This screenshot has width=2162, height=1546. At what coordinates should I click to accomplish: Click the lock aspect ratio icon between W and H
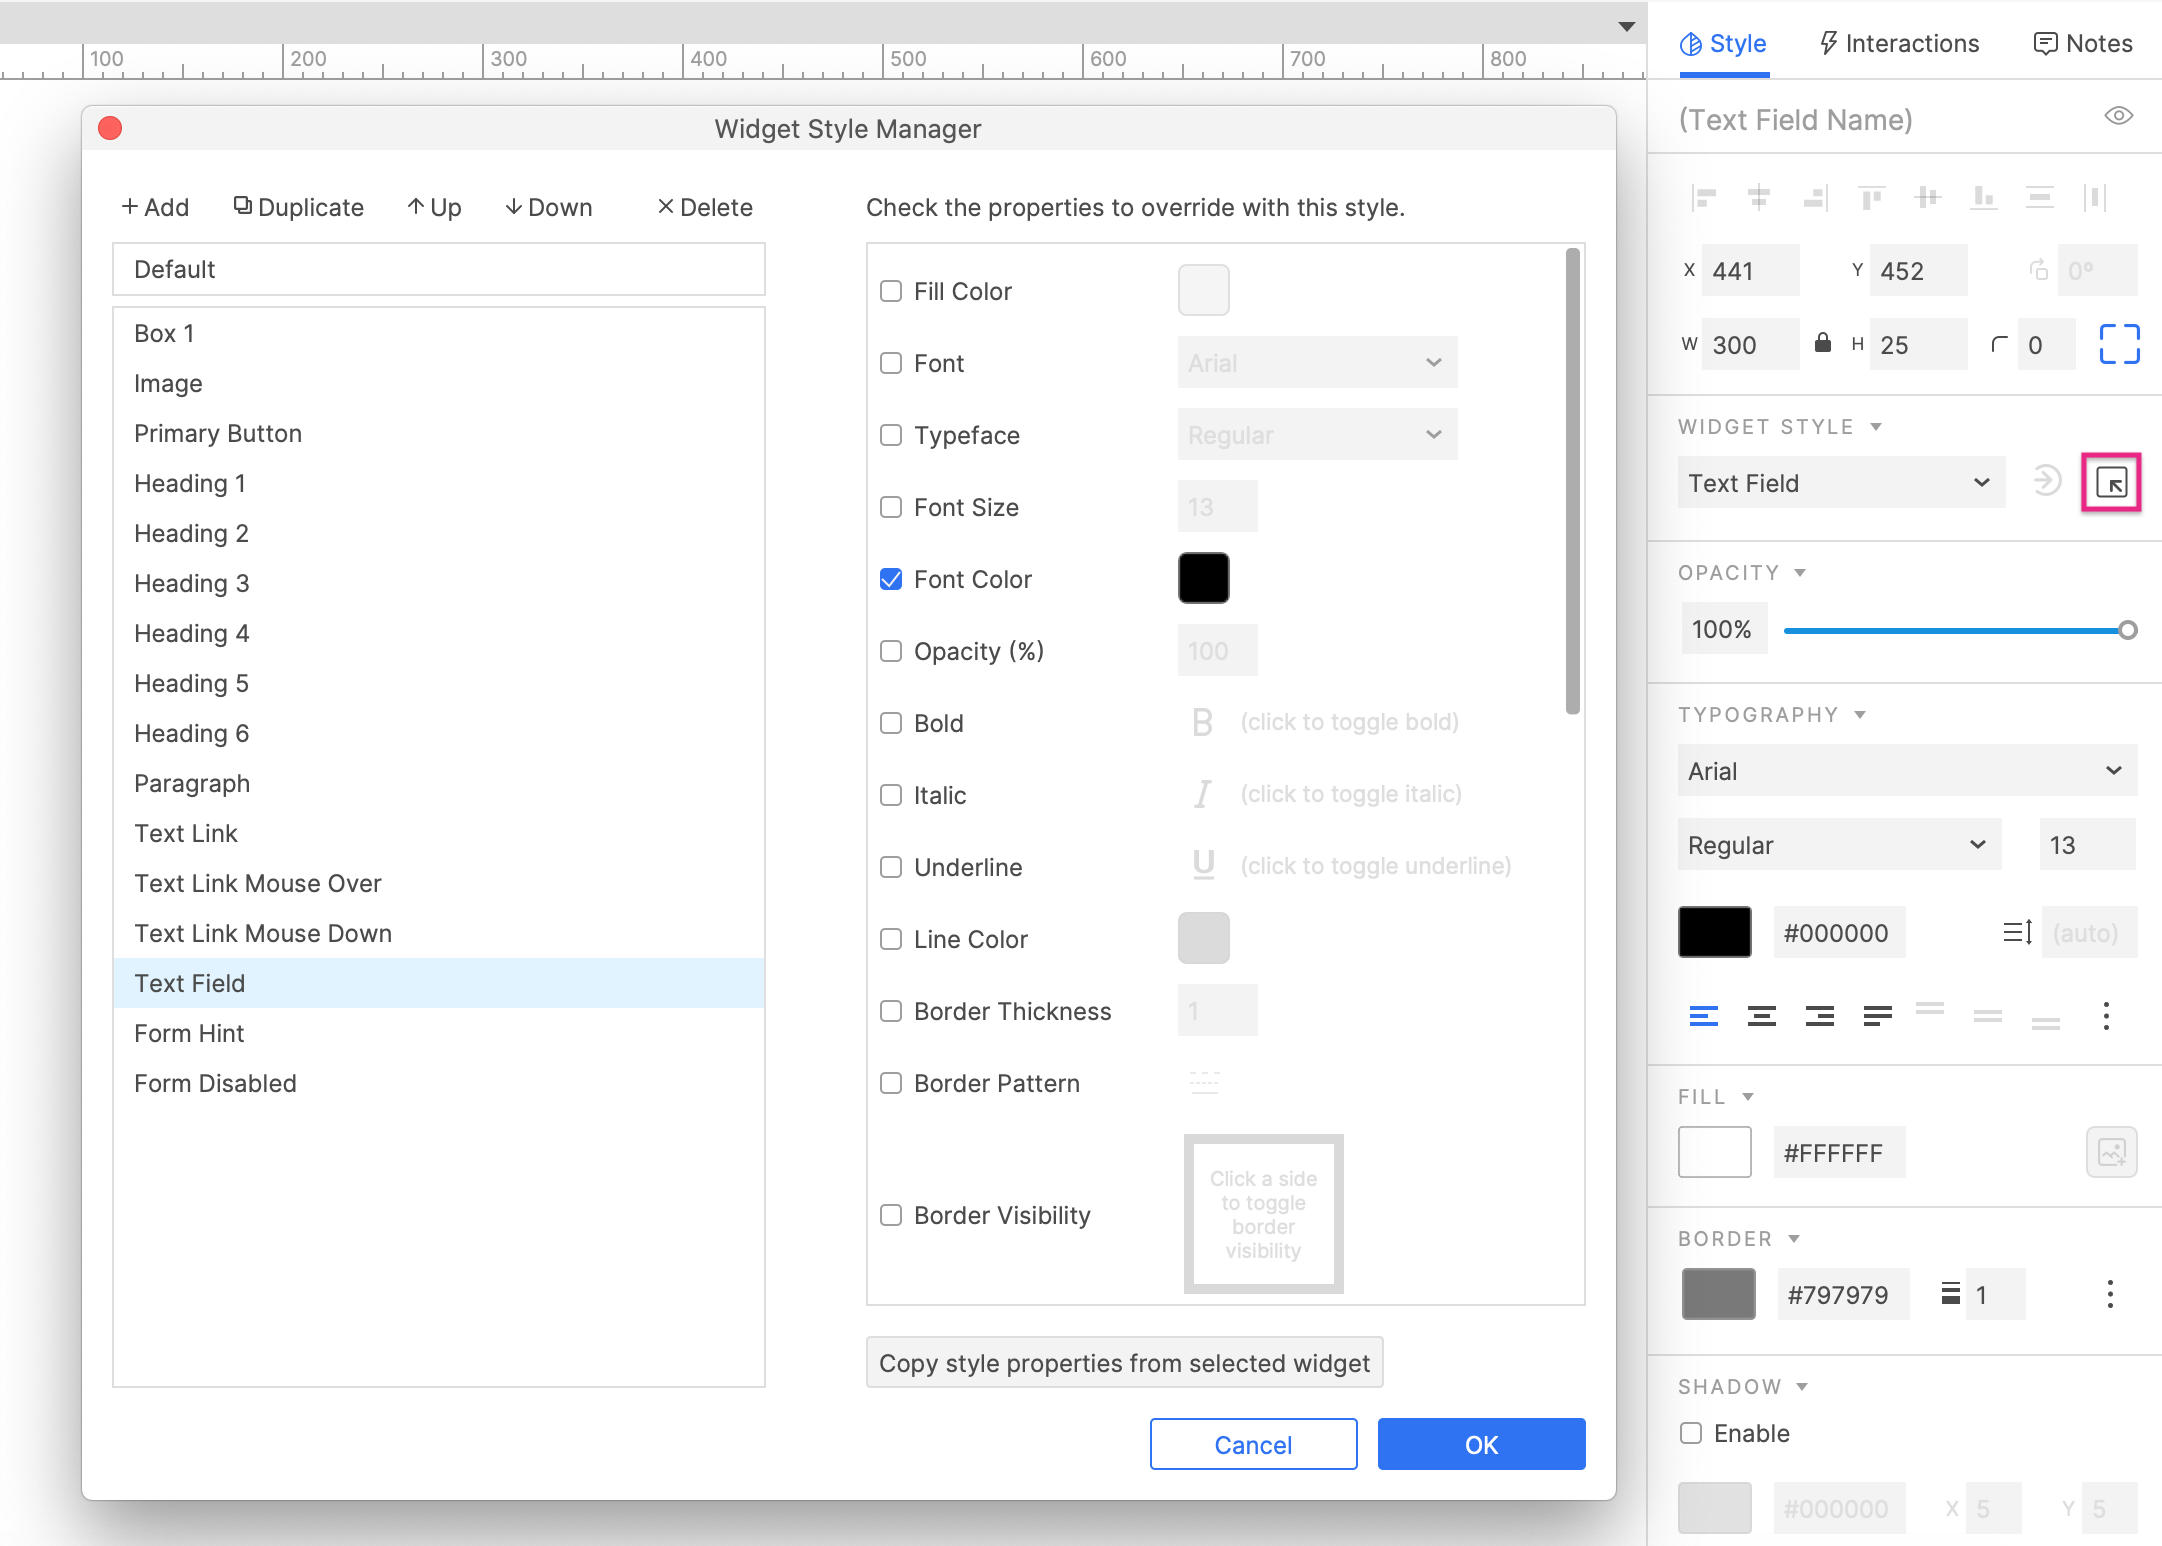pos(1823,344)
